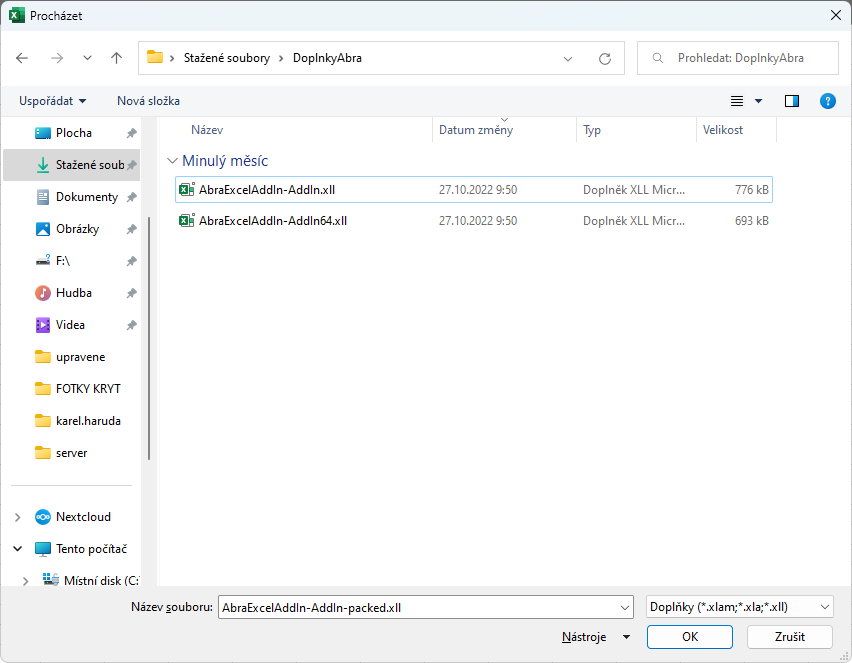Open the view options dropdown arrow
The height and width of the screenshot is (663, 852).
click(759, 101)
